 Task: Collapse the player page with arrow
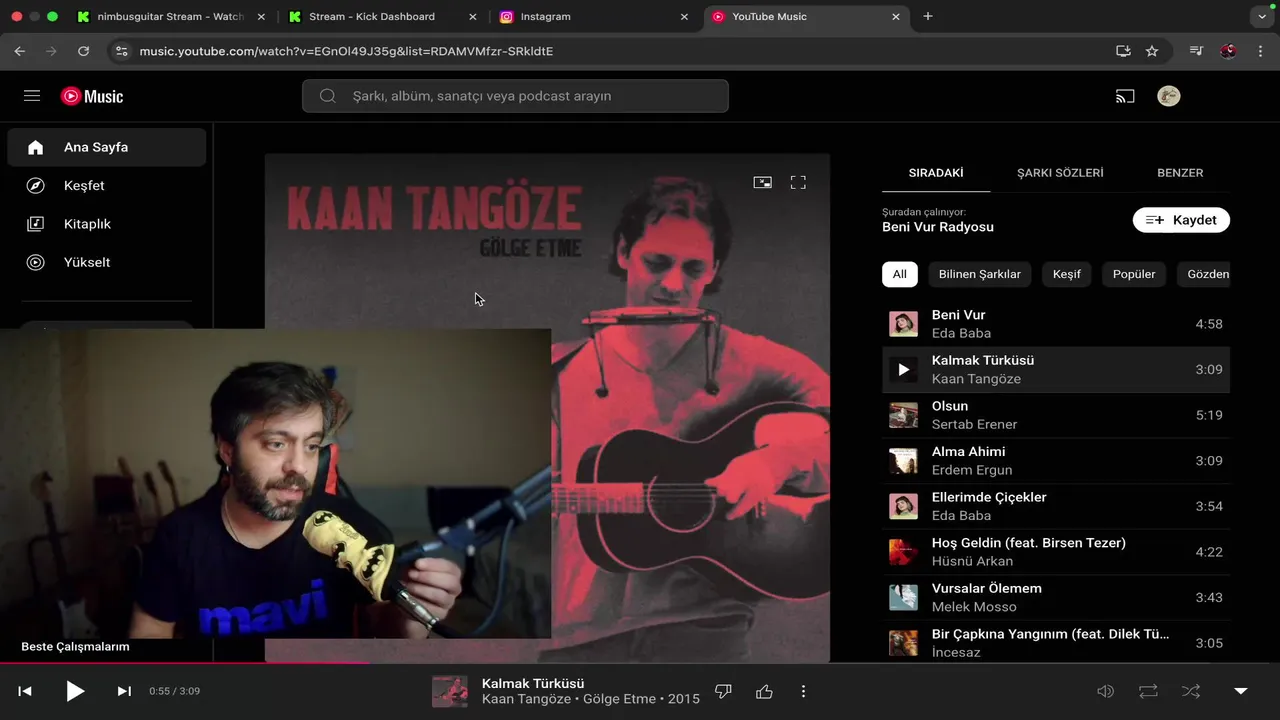[1241, 691]
